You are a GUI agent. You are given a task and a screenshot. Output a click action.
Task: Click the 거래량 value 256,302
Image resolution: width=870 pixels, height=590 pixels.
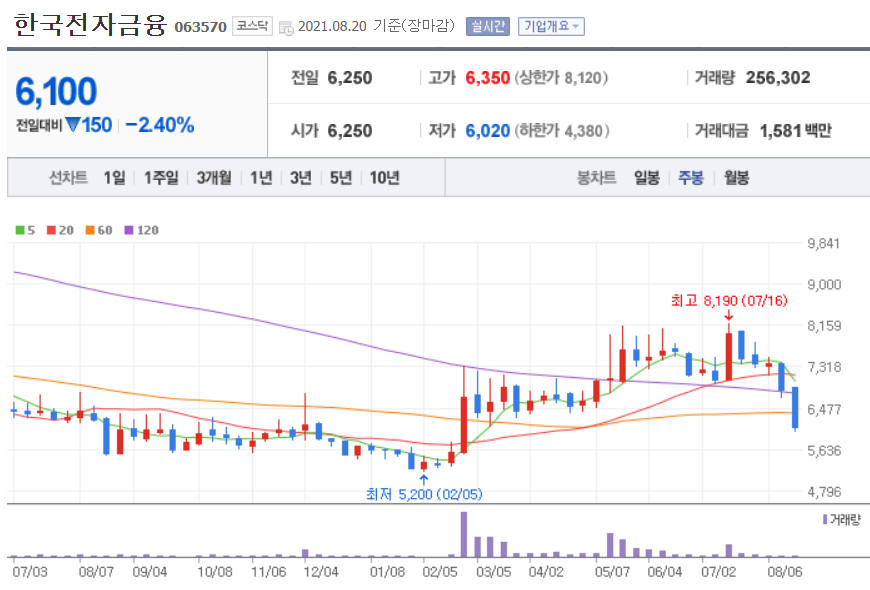778,78
